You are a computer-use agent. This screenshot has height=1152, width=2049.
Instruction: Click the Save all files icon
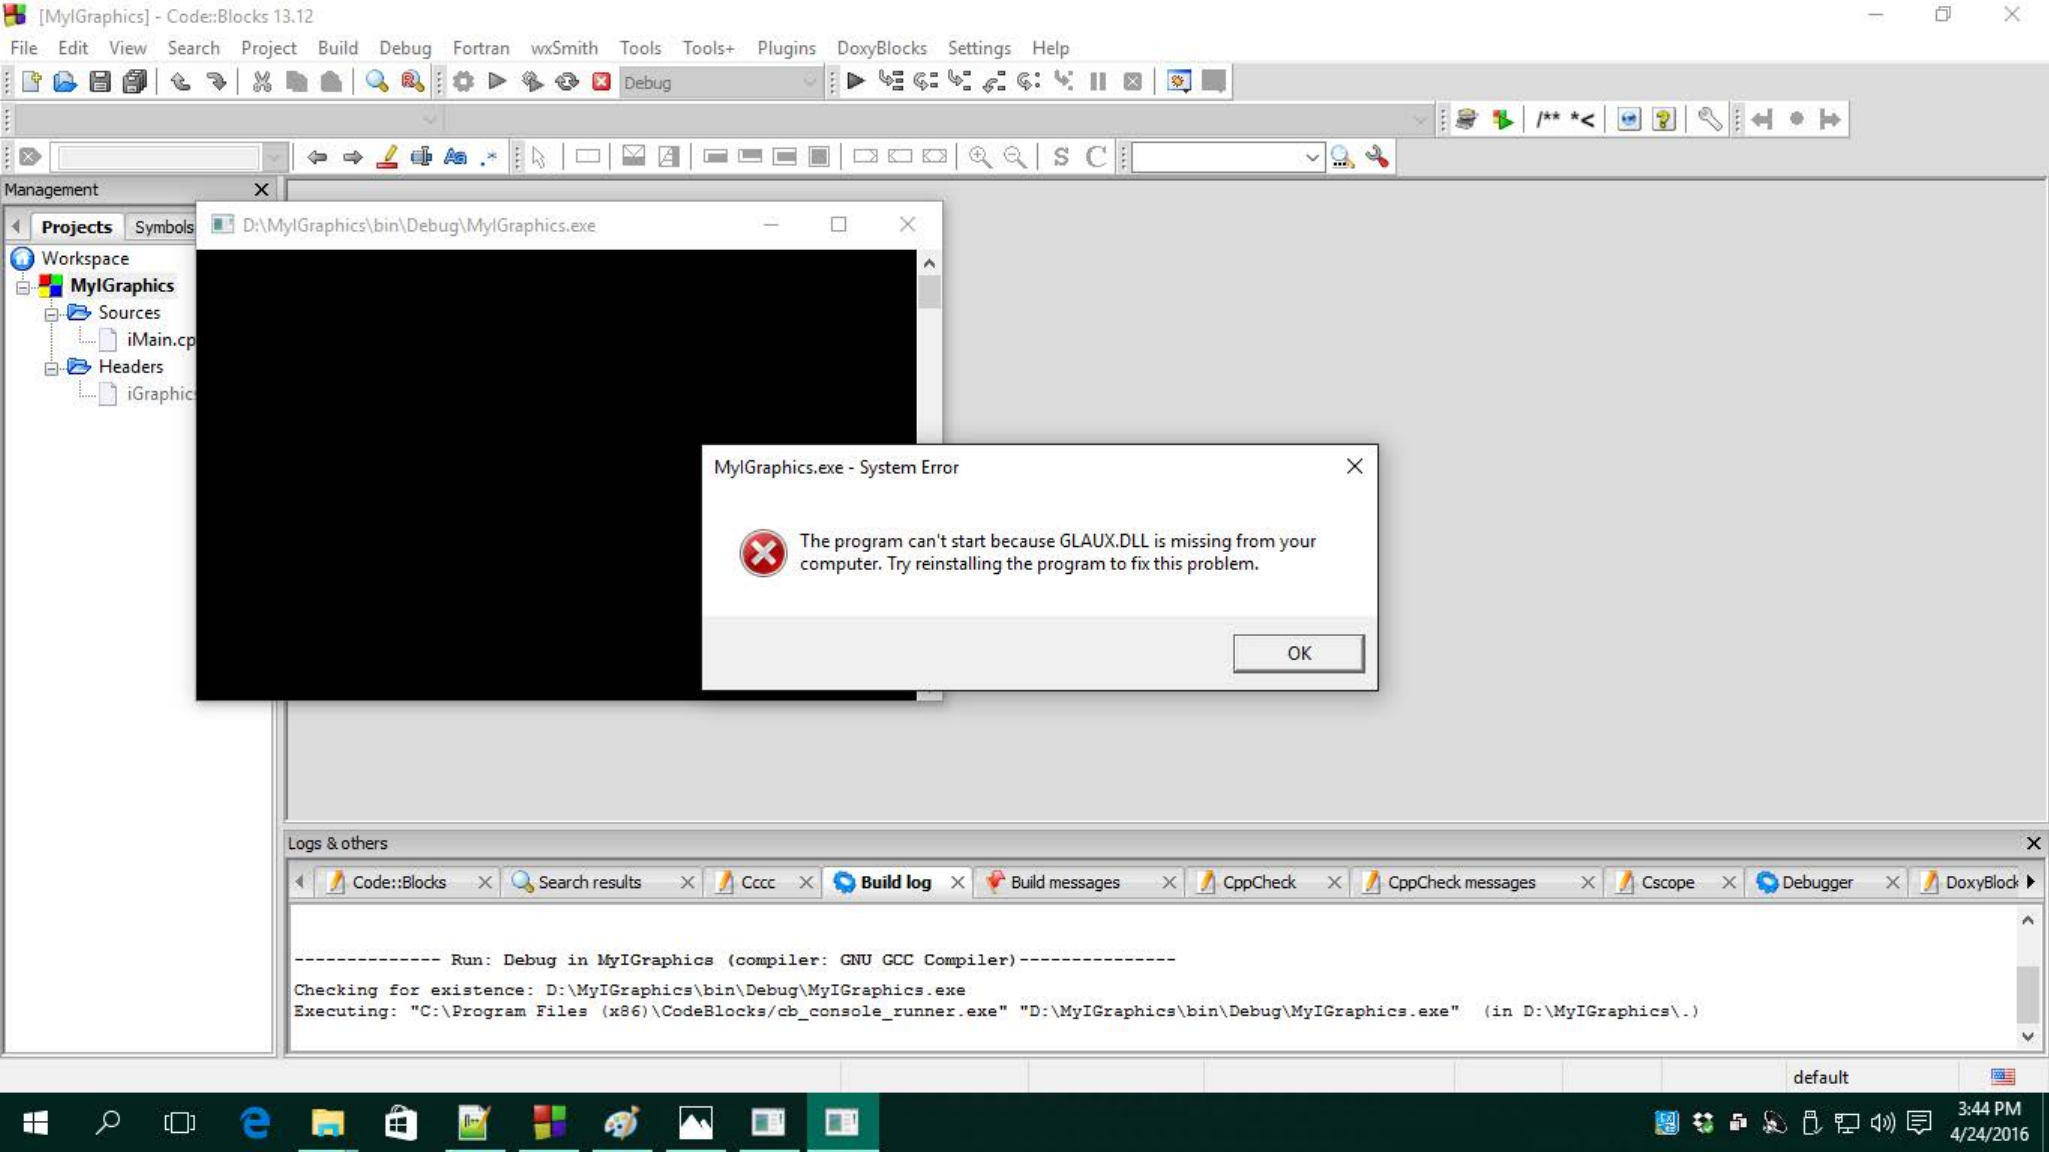click(134, 82)
